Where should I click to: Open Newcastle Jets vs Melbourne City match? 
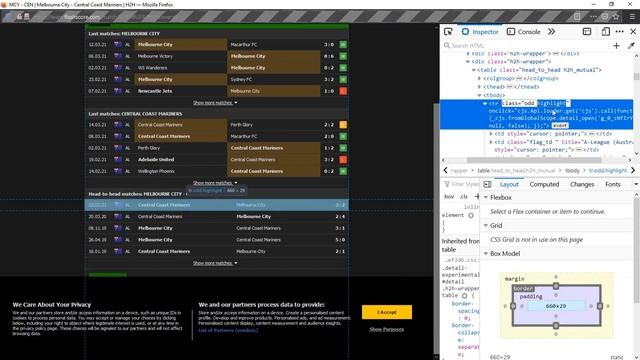[217, 91]
